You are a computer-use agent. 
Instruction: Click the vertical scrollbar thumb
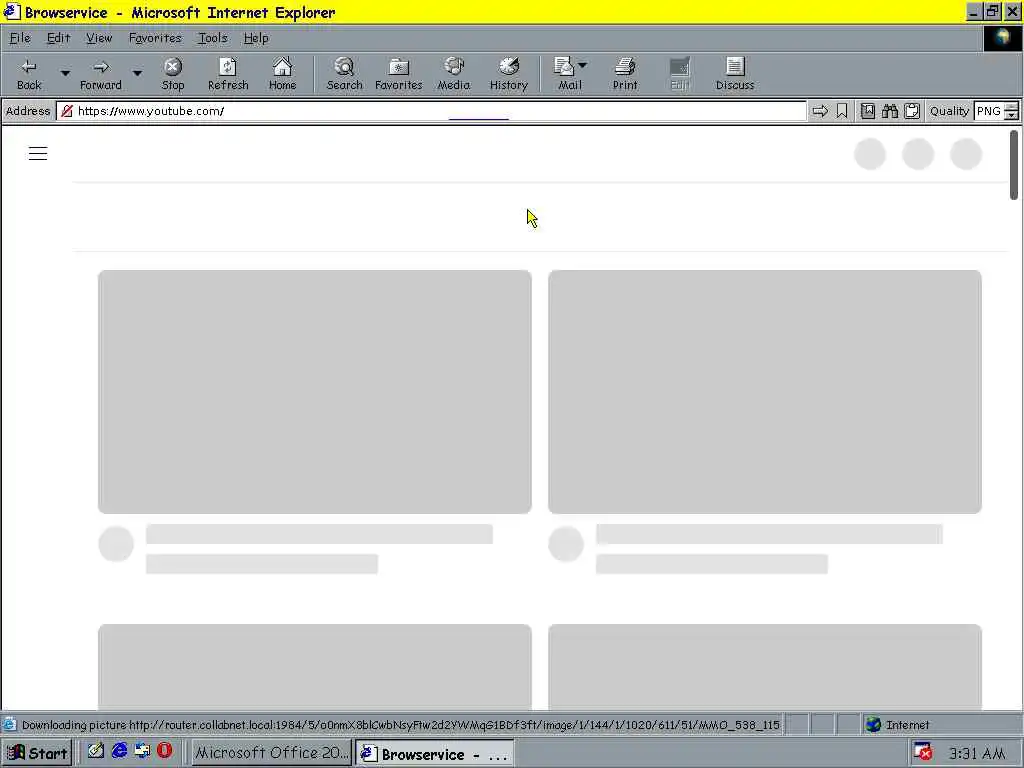tap(1014, 165)
